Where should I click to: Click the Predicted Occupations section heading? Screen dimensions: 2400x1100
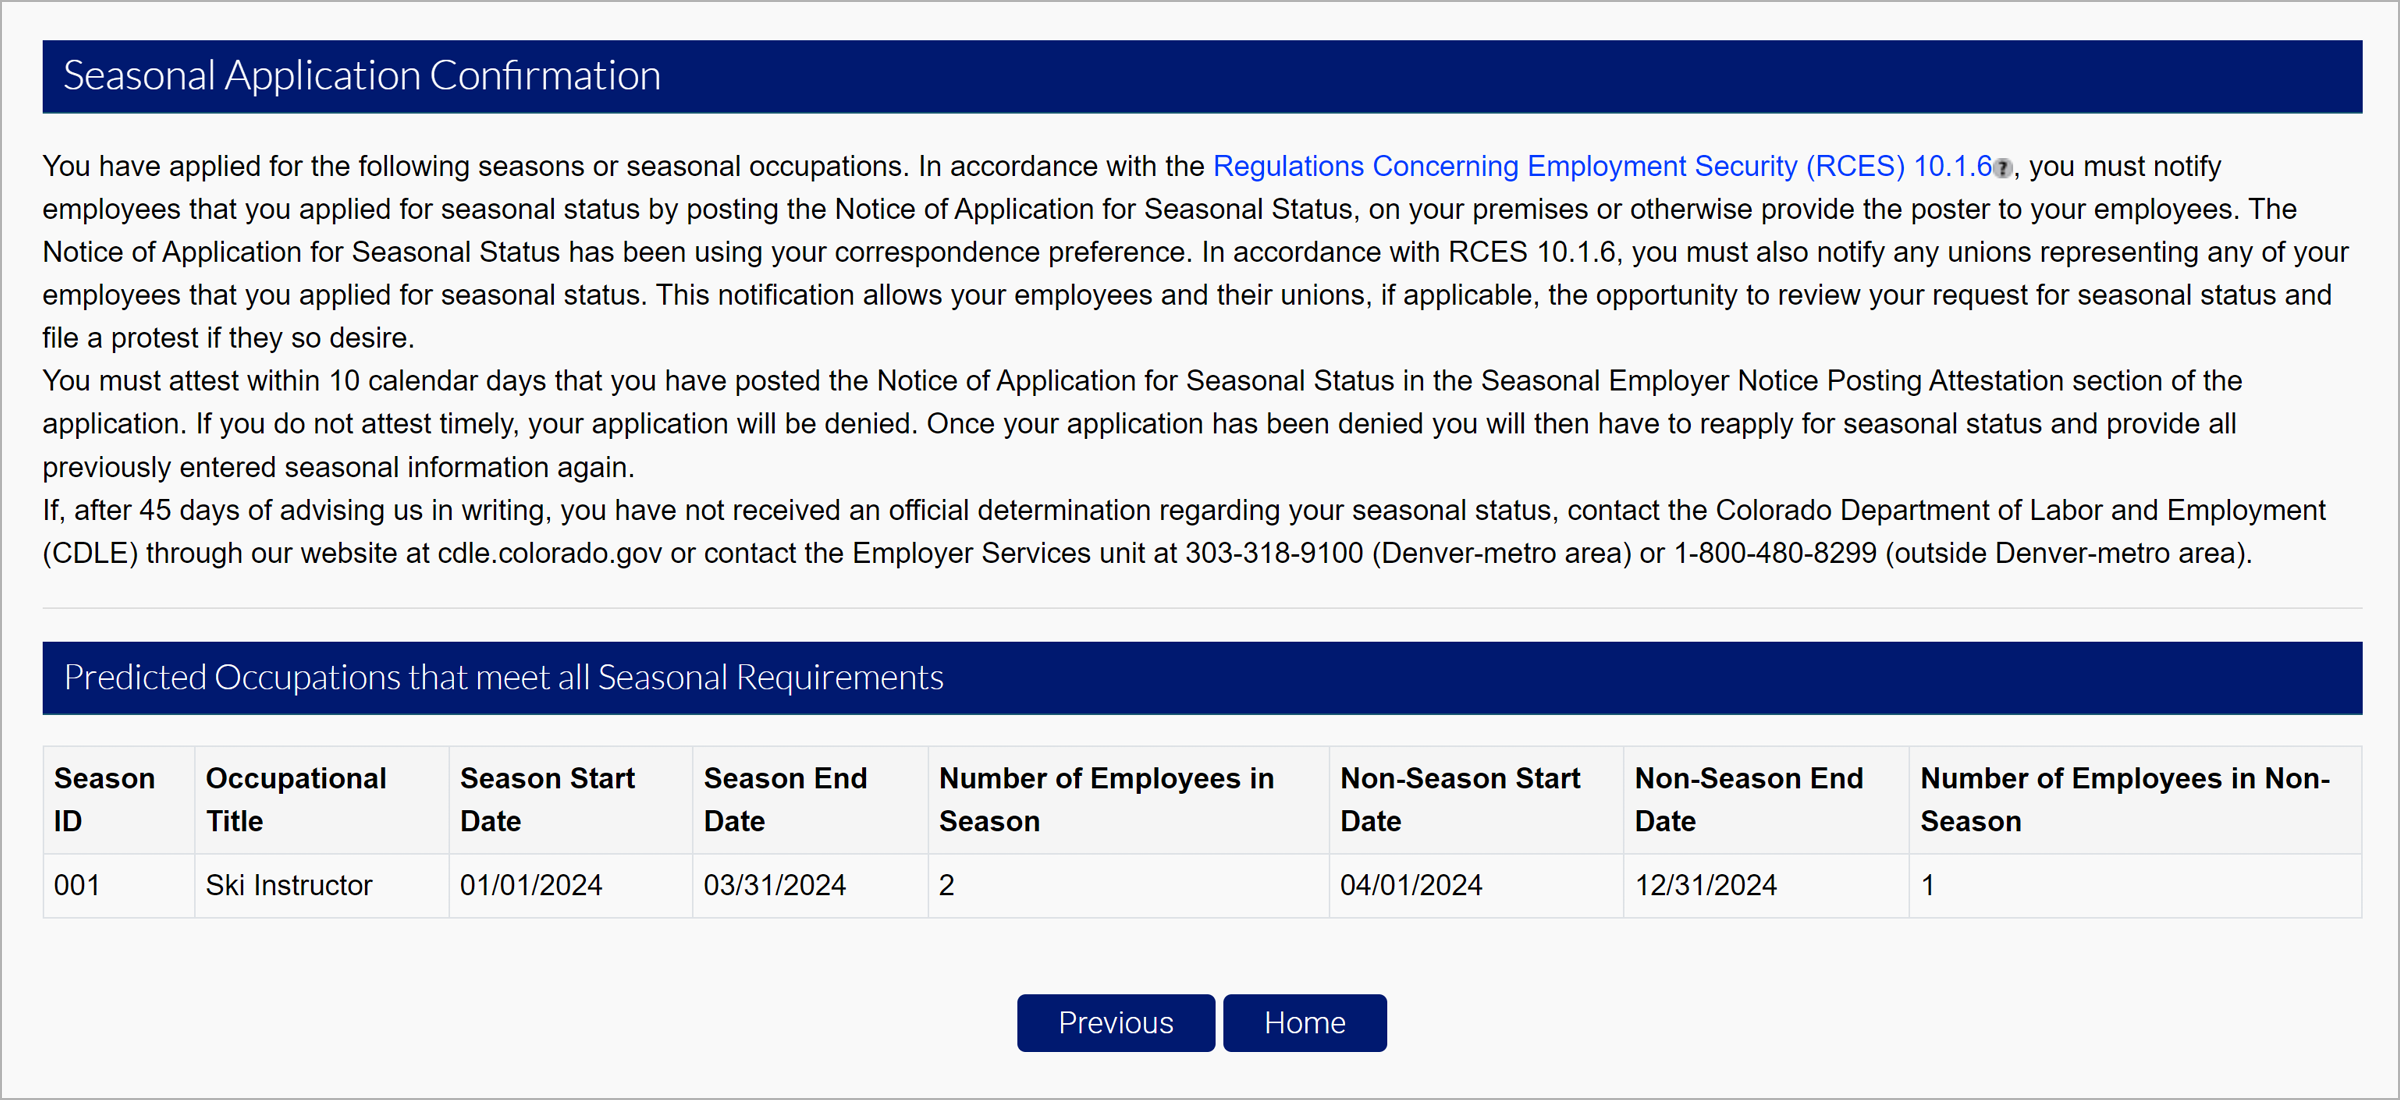click(503, 677)
